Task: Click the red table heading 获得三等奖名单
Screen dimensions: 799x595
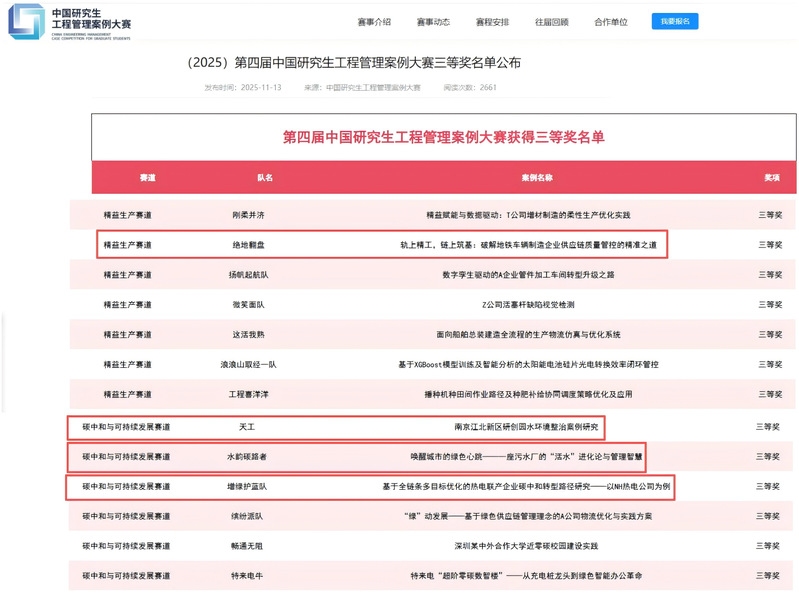Action: [444, 137]
